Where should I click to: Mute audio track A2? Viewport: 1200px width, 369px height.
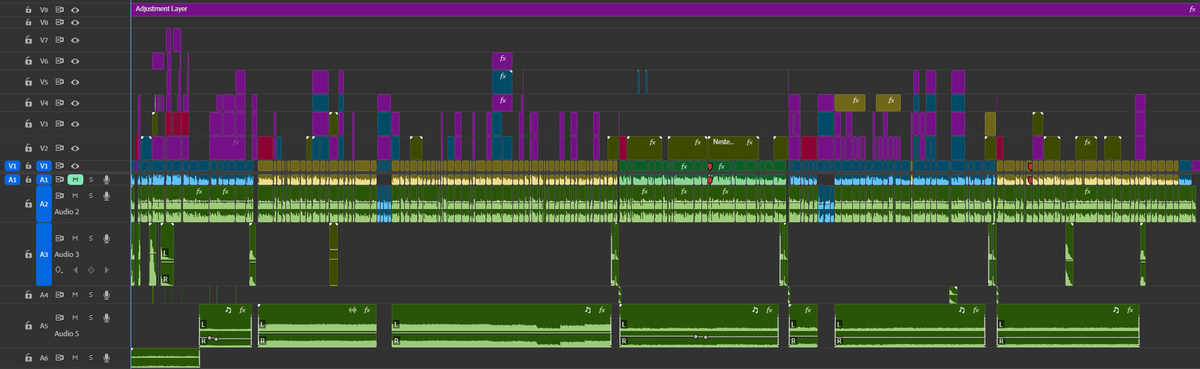76,195
